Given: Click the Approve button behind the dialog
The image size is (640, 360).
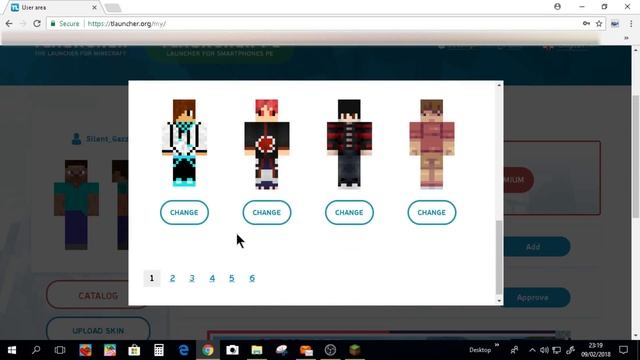Looking at the screenshot, I should [x=537, y=297].
